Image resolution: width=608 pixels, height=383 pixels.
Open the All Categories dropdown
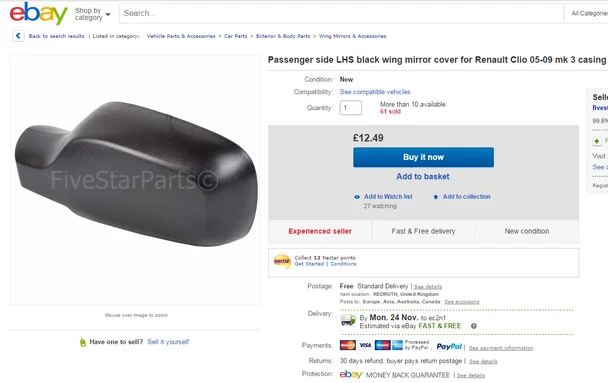(x=587, y=14)
